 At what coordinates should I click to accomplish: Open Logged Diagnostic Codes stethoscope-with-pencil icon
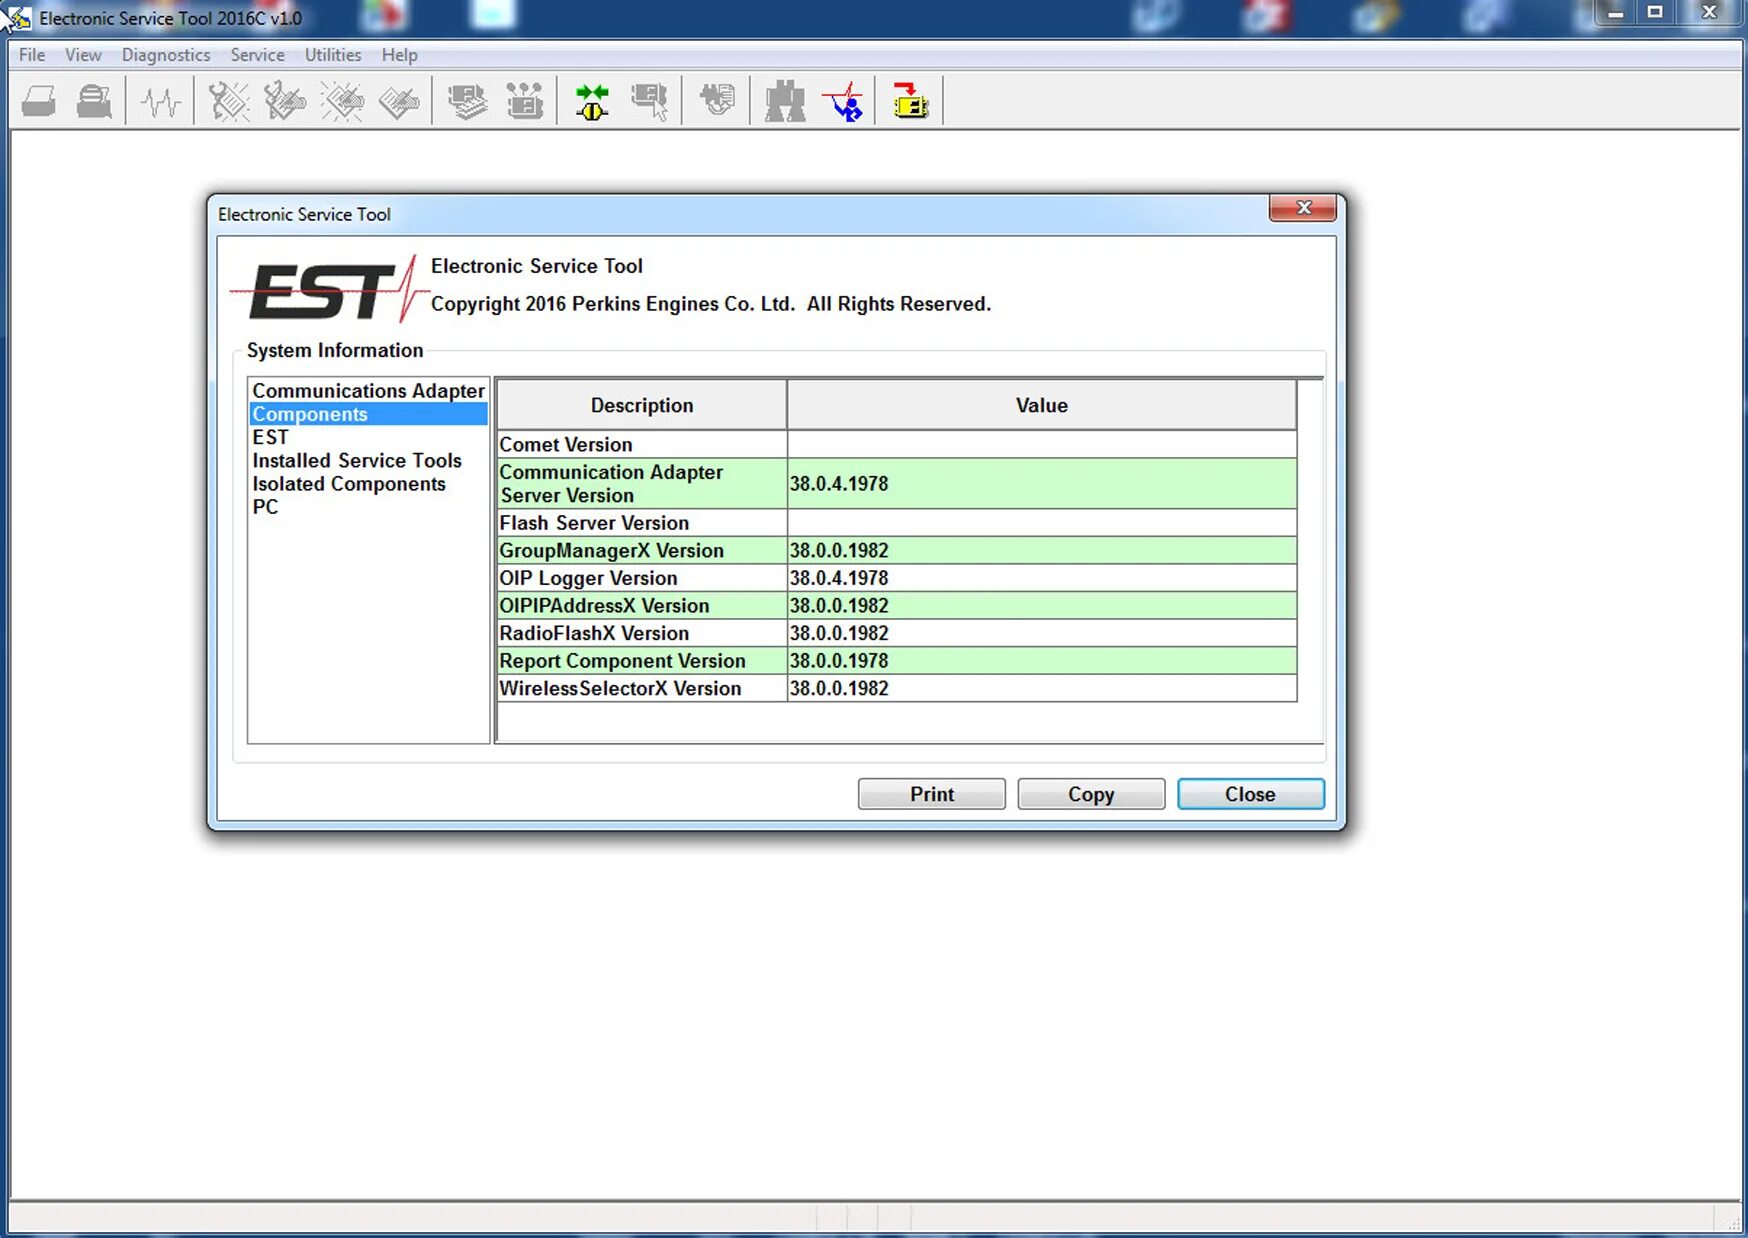pos(285,101)
